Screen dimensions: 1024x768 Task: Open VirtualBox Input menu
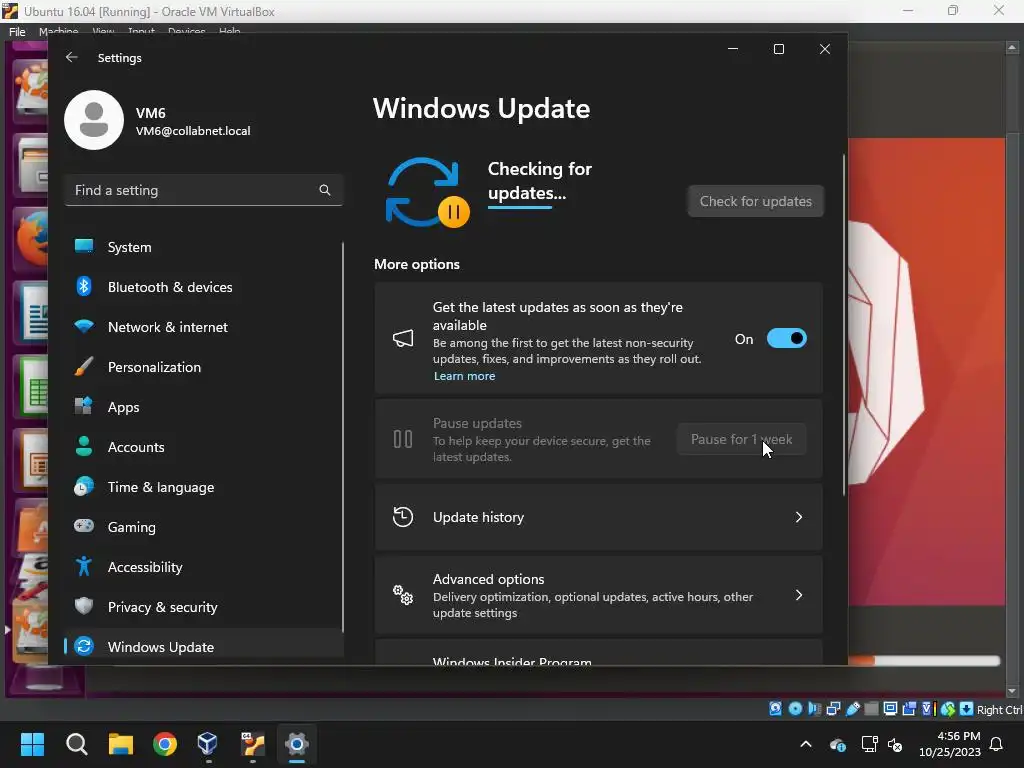click(x=141, y=31)
